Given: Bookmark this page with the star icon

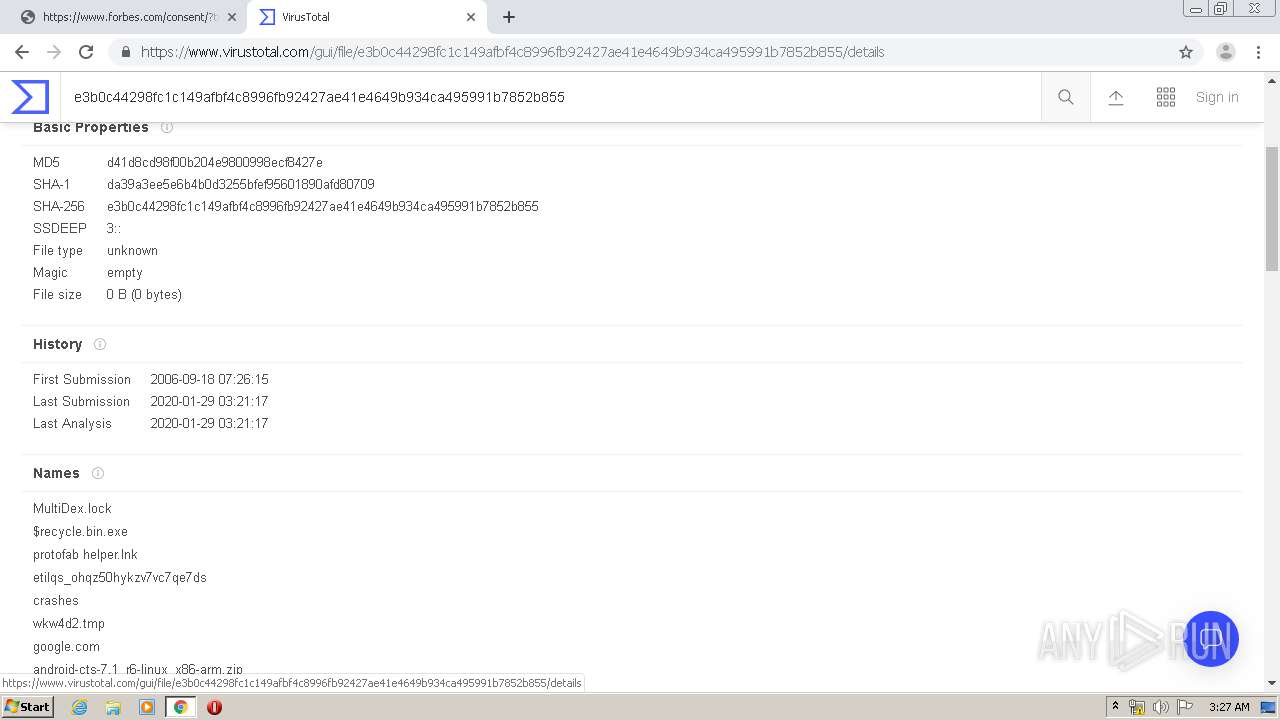Looking at the screenshot, I should point(1186,52).
